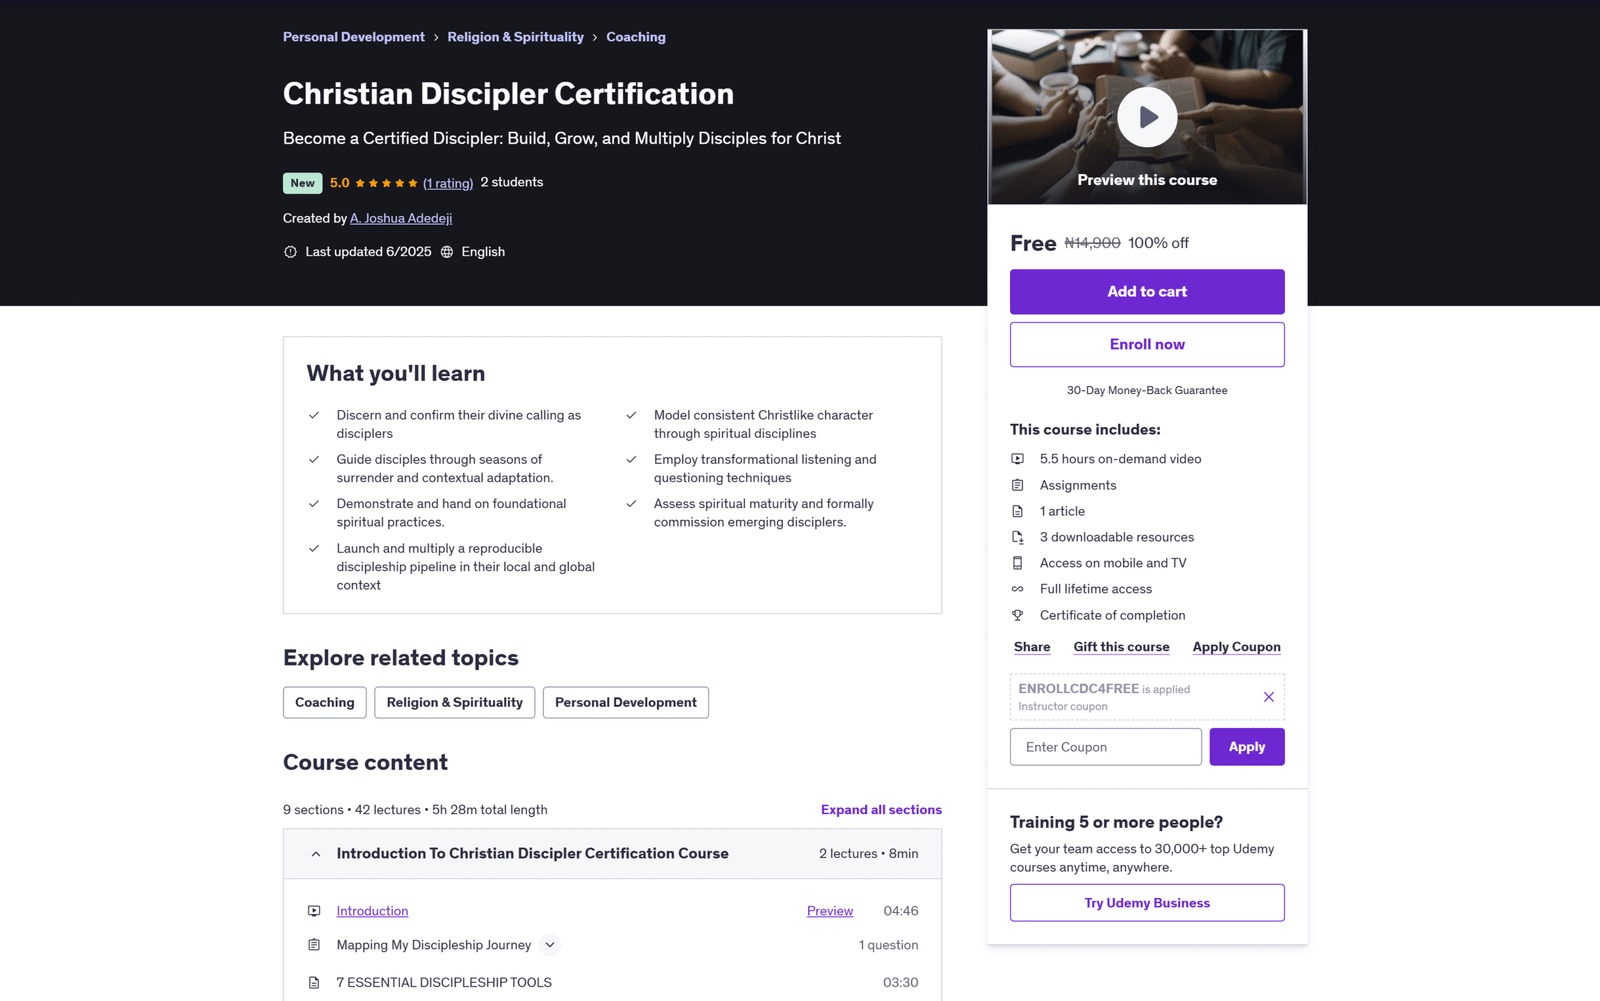
Task: Play the course preview video
Action: point(1146,118)
